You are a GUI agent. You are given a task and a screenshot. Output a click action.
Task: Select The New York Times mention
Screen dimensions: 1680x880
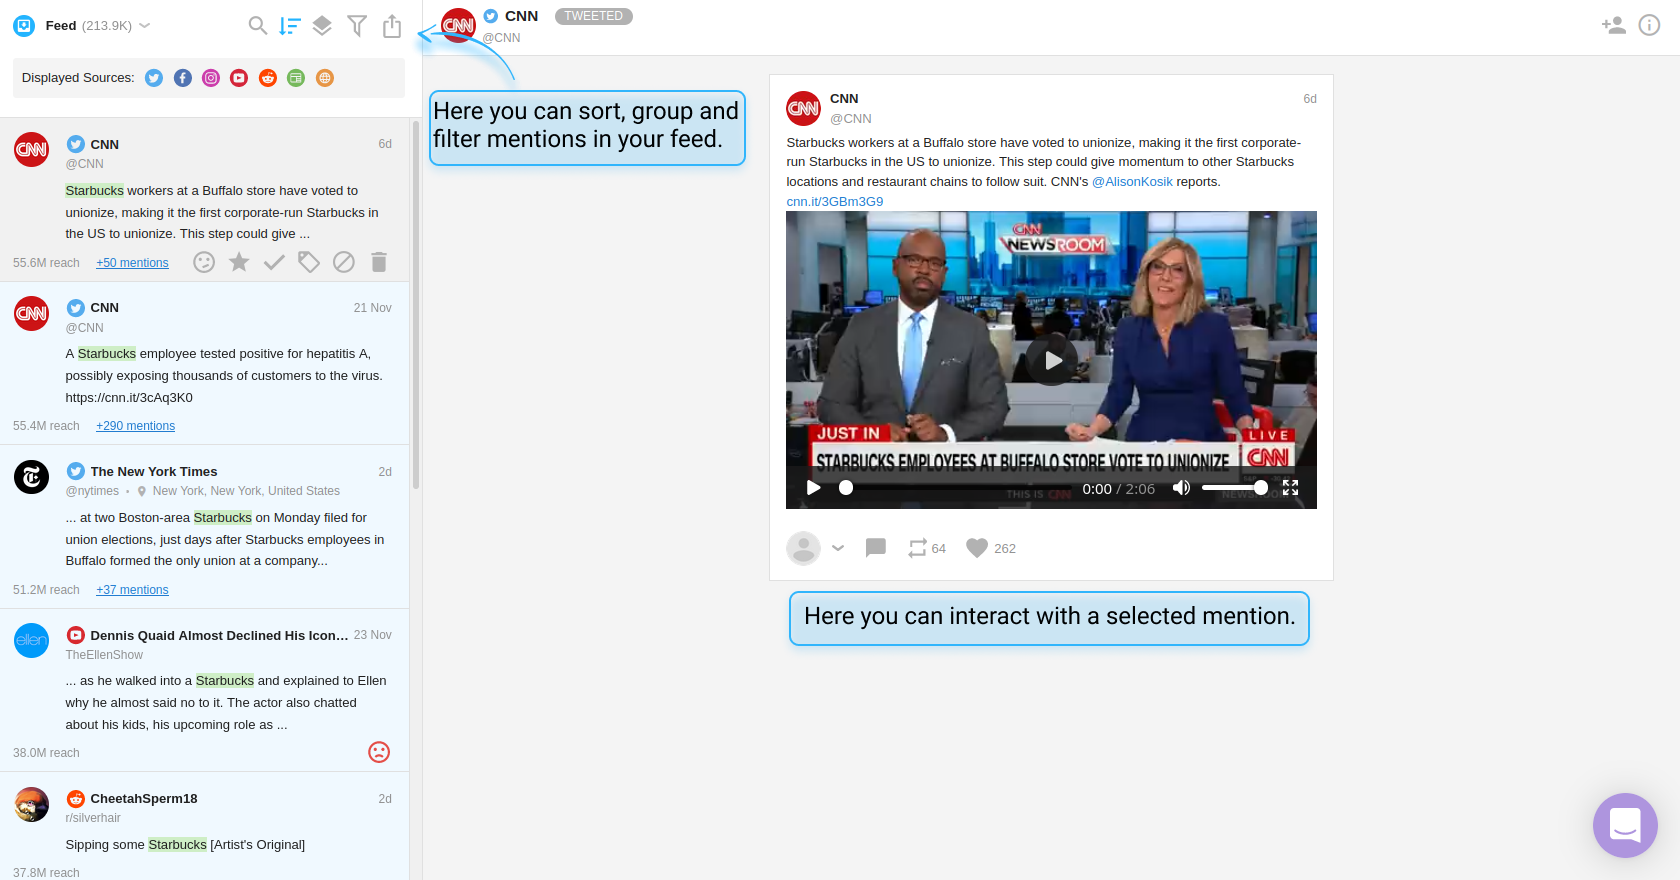click(204, 527)
